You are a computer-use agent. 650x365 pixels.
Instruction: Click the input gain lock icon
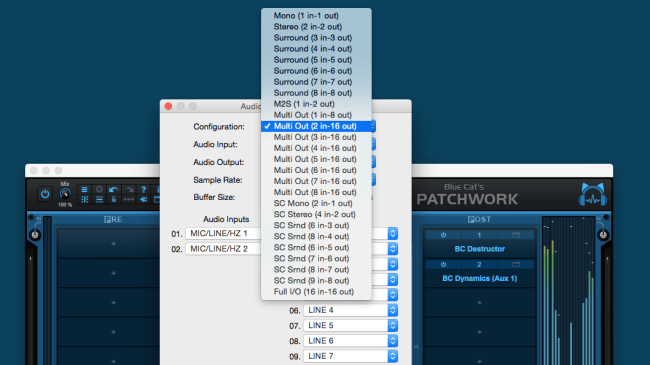pyautogui.click(x=39, y=218)
